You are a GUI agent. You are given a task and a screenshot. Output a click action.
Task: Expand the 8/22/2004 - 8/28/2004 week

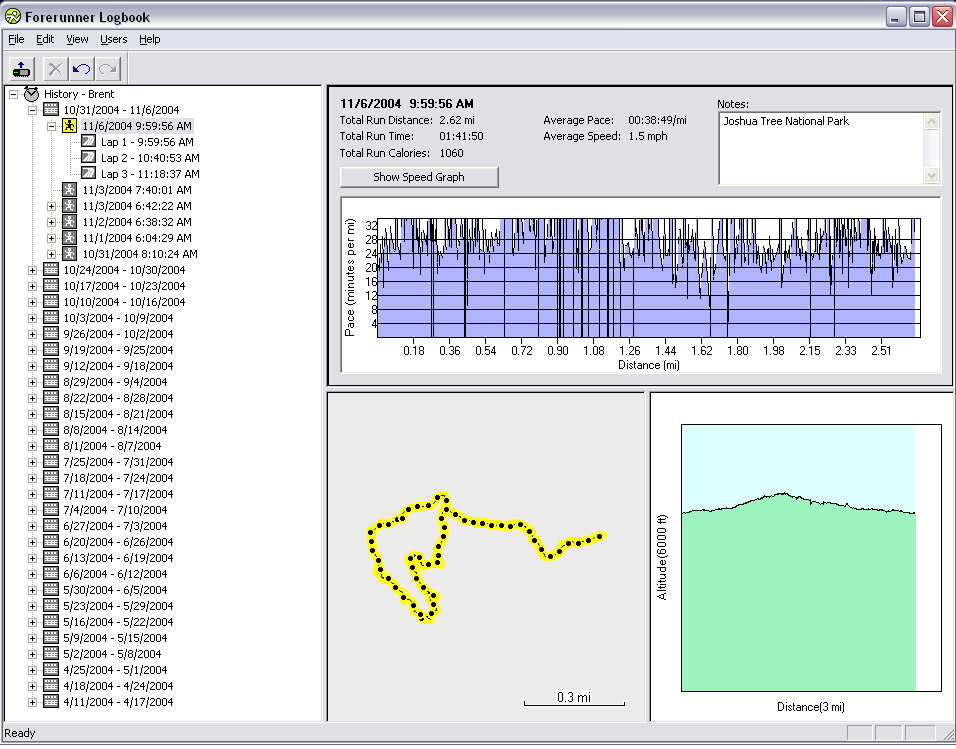[x=32, y=398]
